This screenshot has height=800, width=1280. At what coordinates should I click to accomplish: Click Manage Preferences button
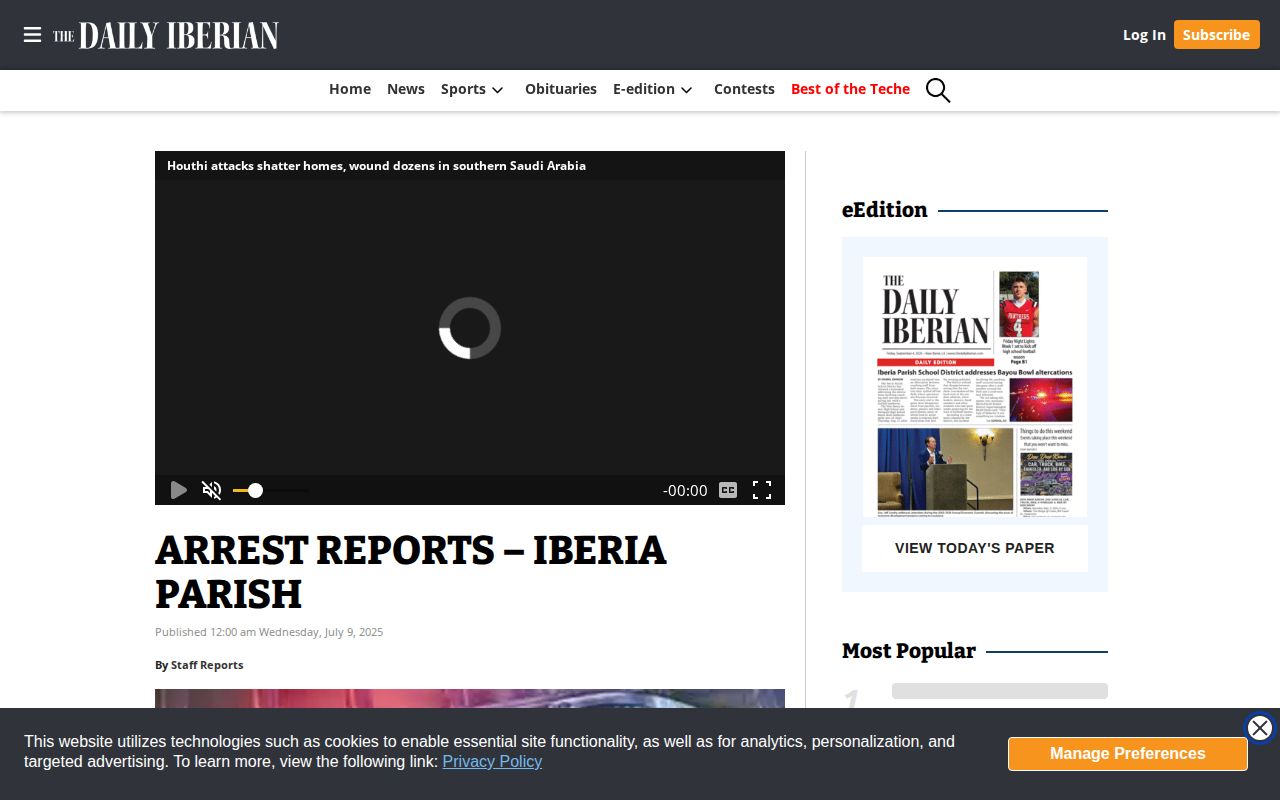click(1128, 754)
